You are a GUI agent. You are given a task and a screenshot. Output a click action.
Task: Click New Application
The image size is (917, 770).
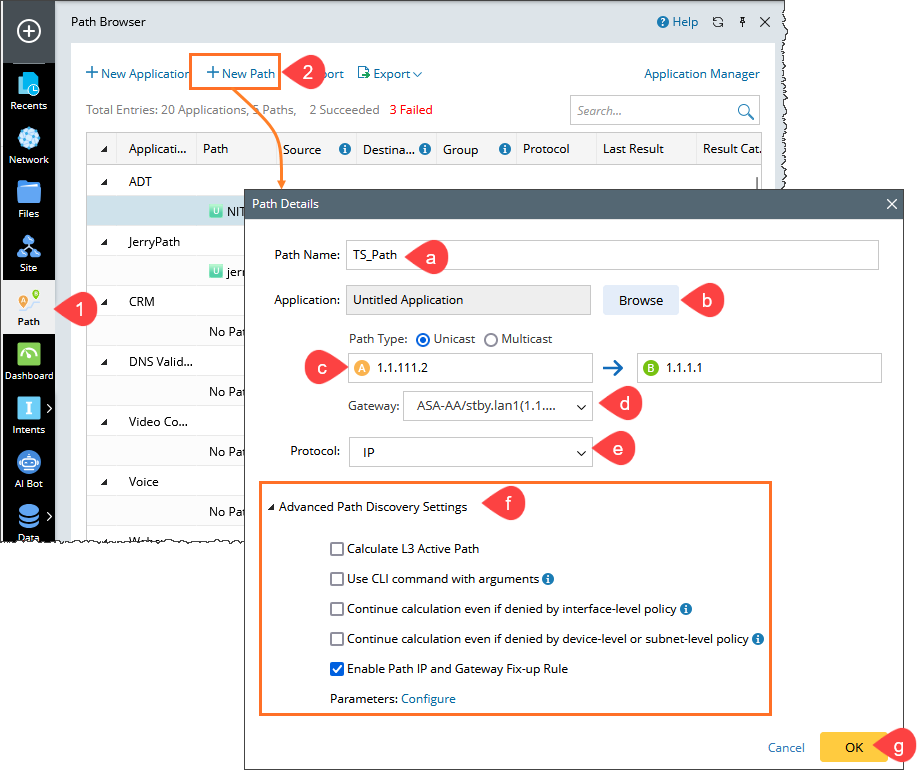click(137, 74)
